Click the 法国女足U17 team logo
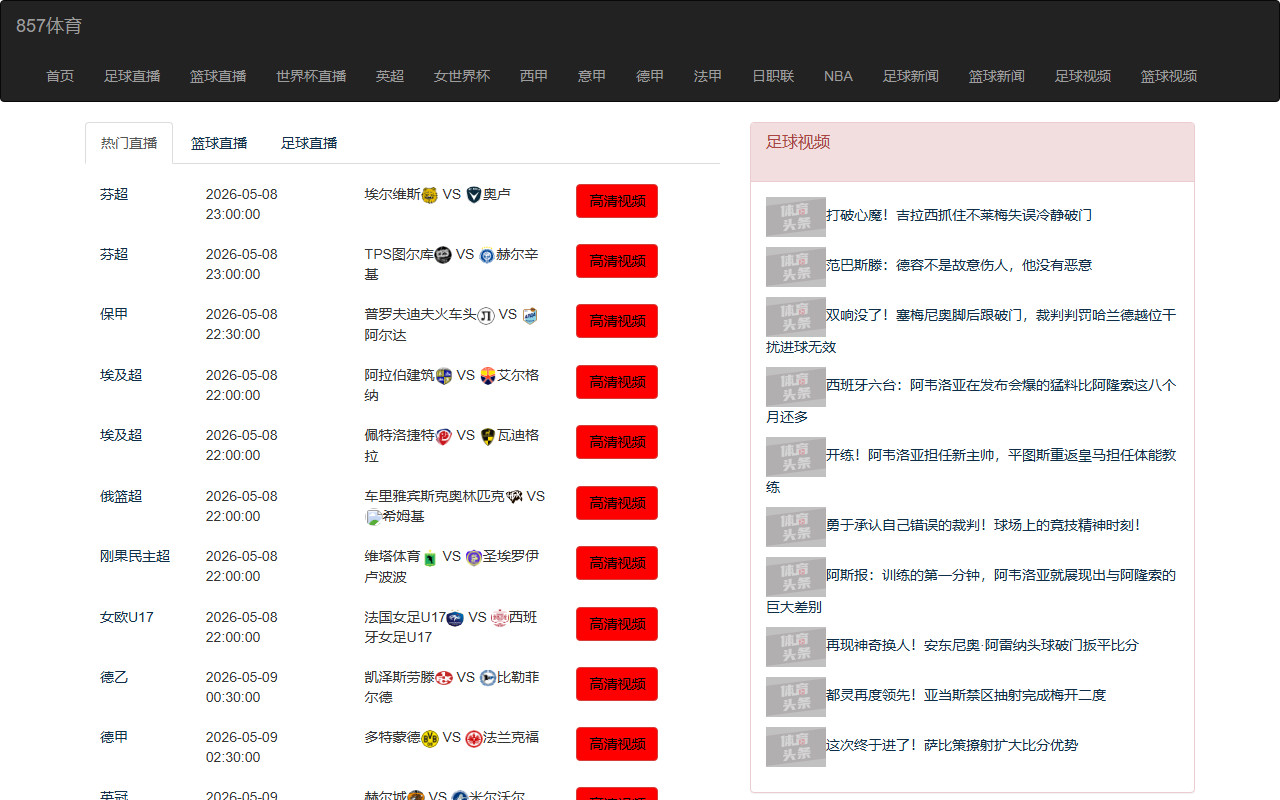1280x800 pixels. pos(455,618)
